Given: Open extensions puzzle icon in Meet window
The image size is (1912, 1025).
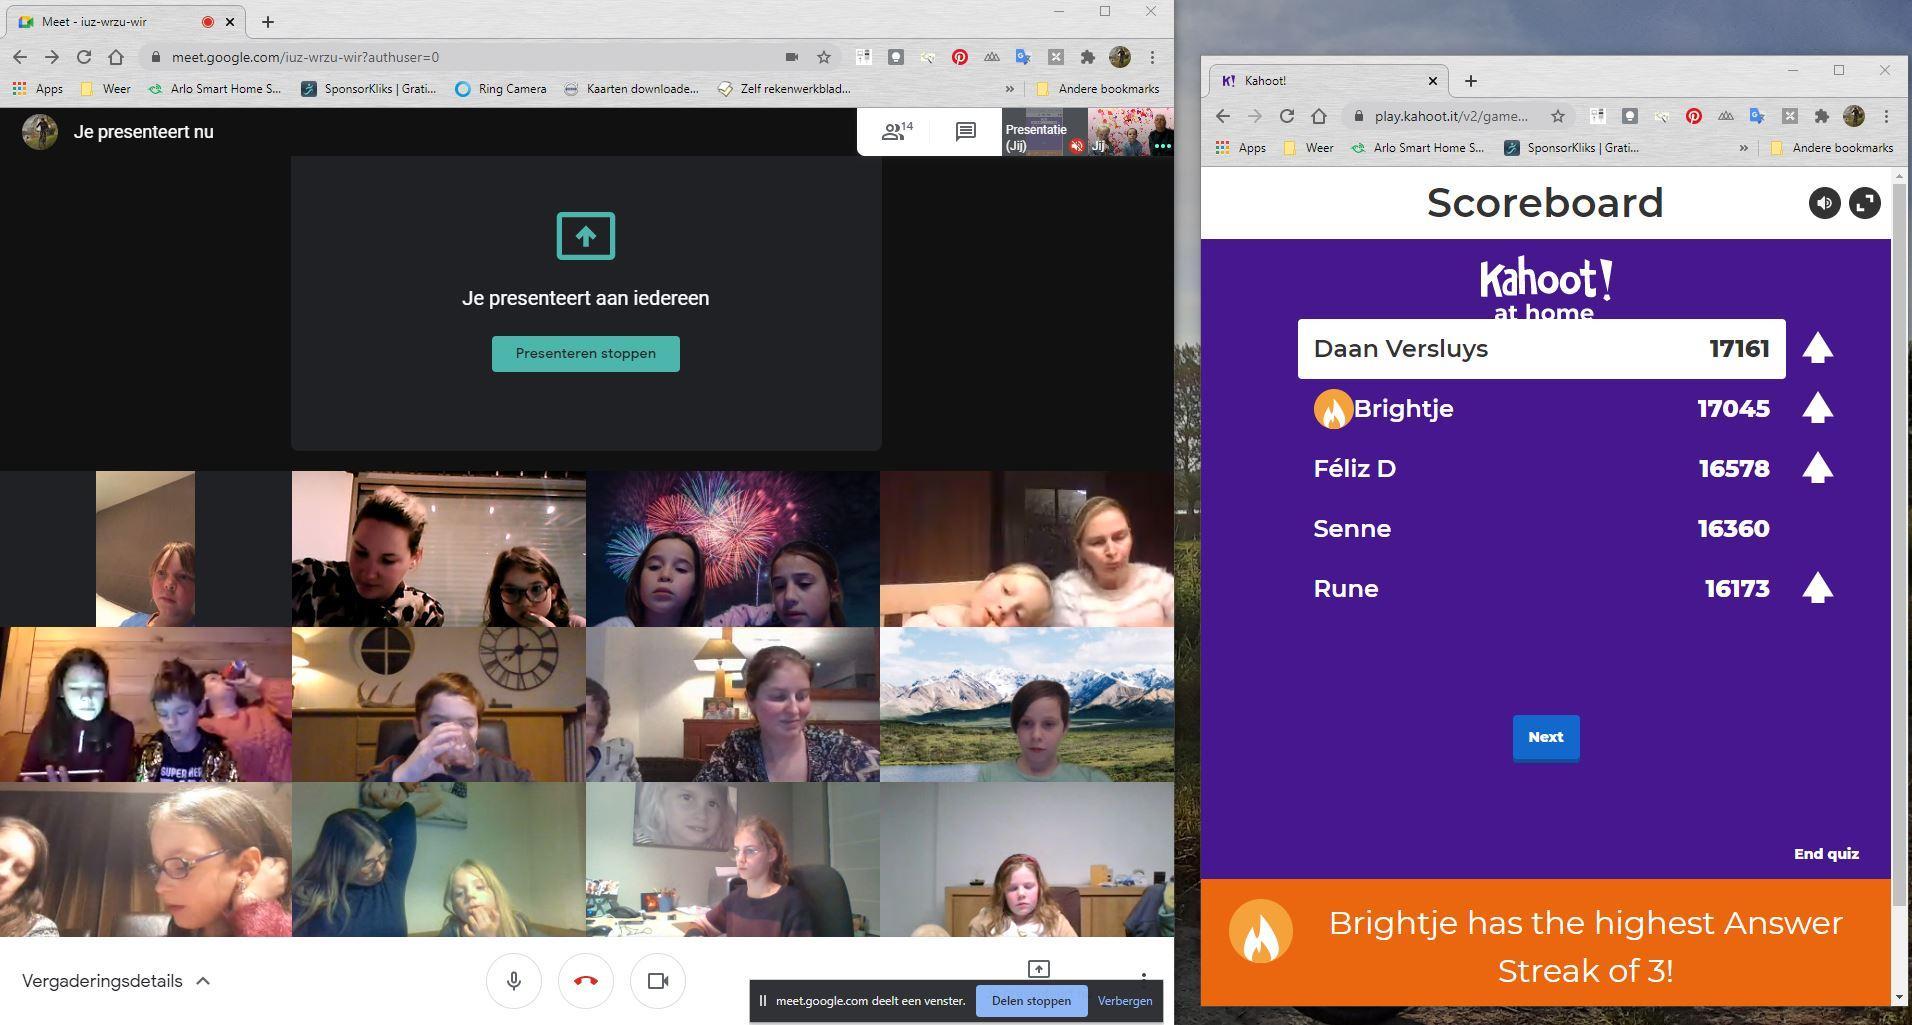Looking at the screenshot, I should (x=1088, y=57).
